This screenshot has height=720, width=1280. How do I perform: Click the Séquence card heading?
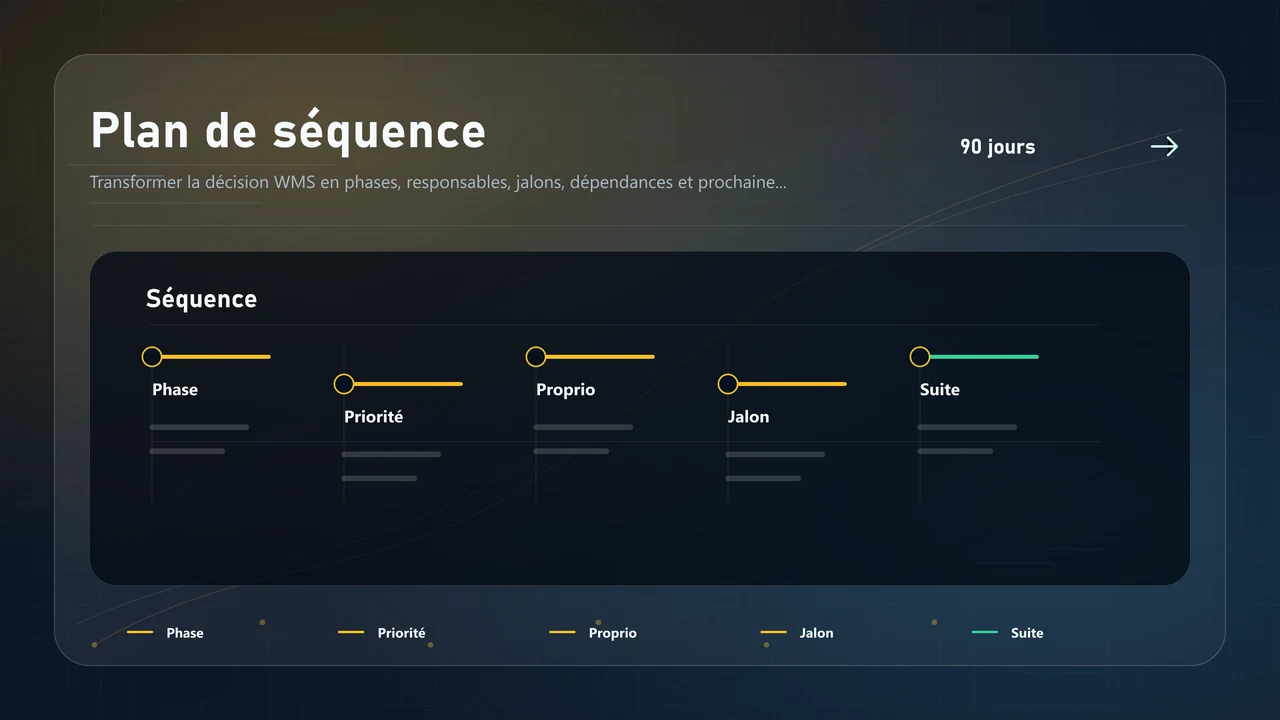point(201,298)
